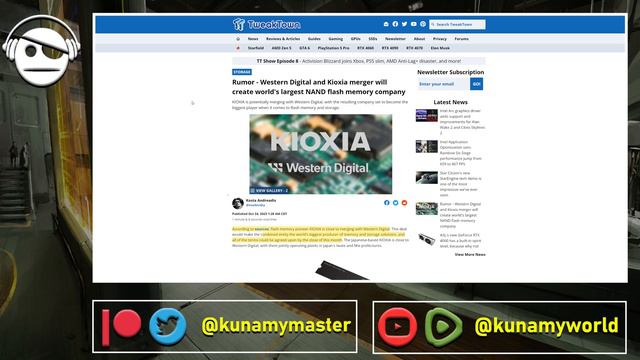Image resolution: width=640 pixels, height=360 pixels.
Task: Open the Newsletter menu item
Action: pos(395,39)
